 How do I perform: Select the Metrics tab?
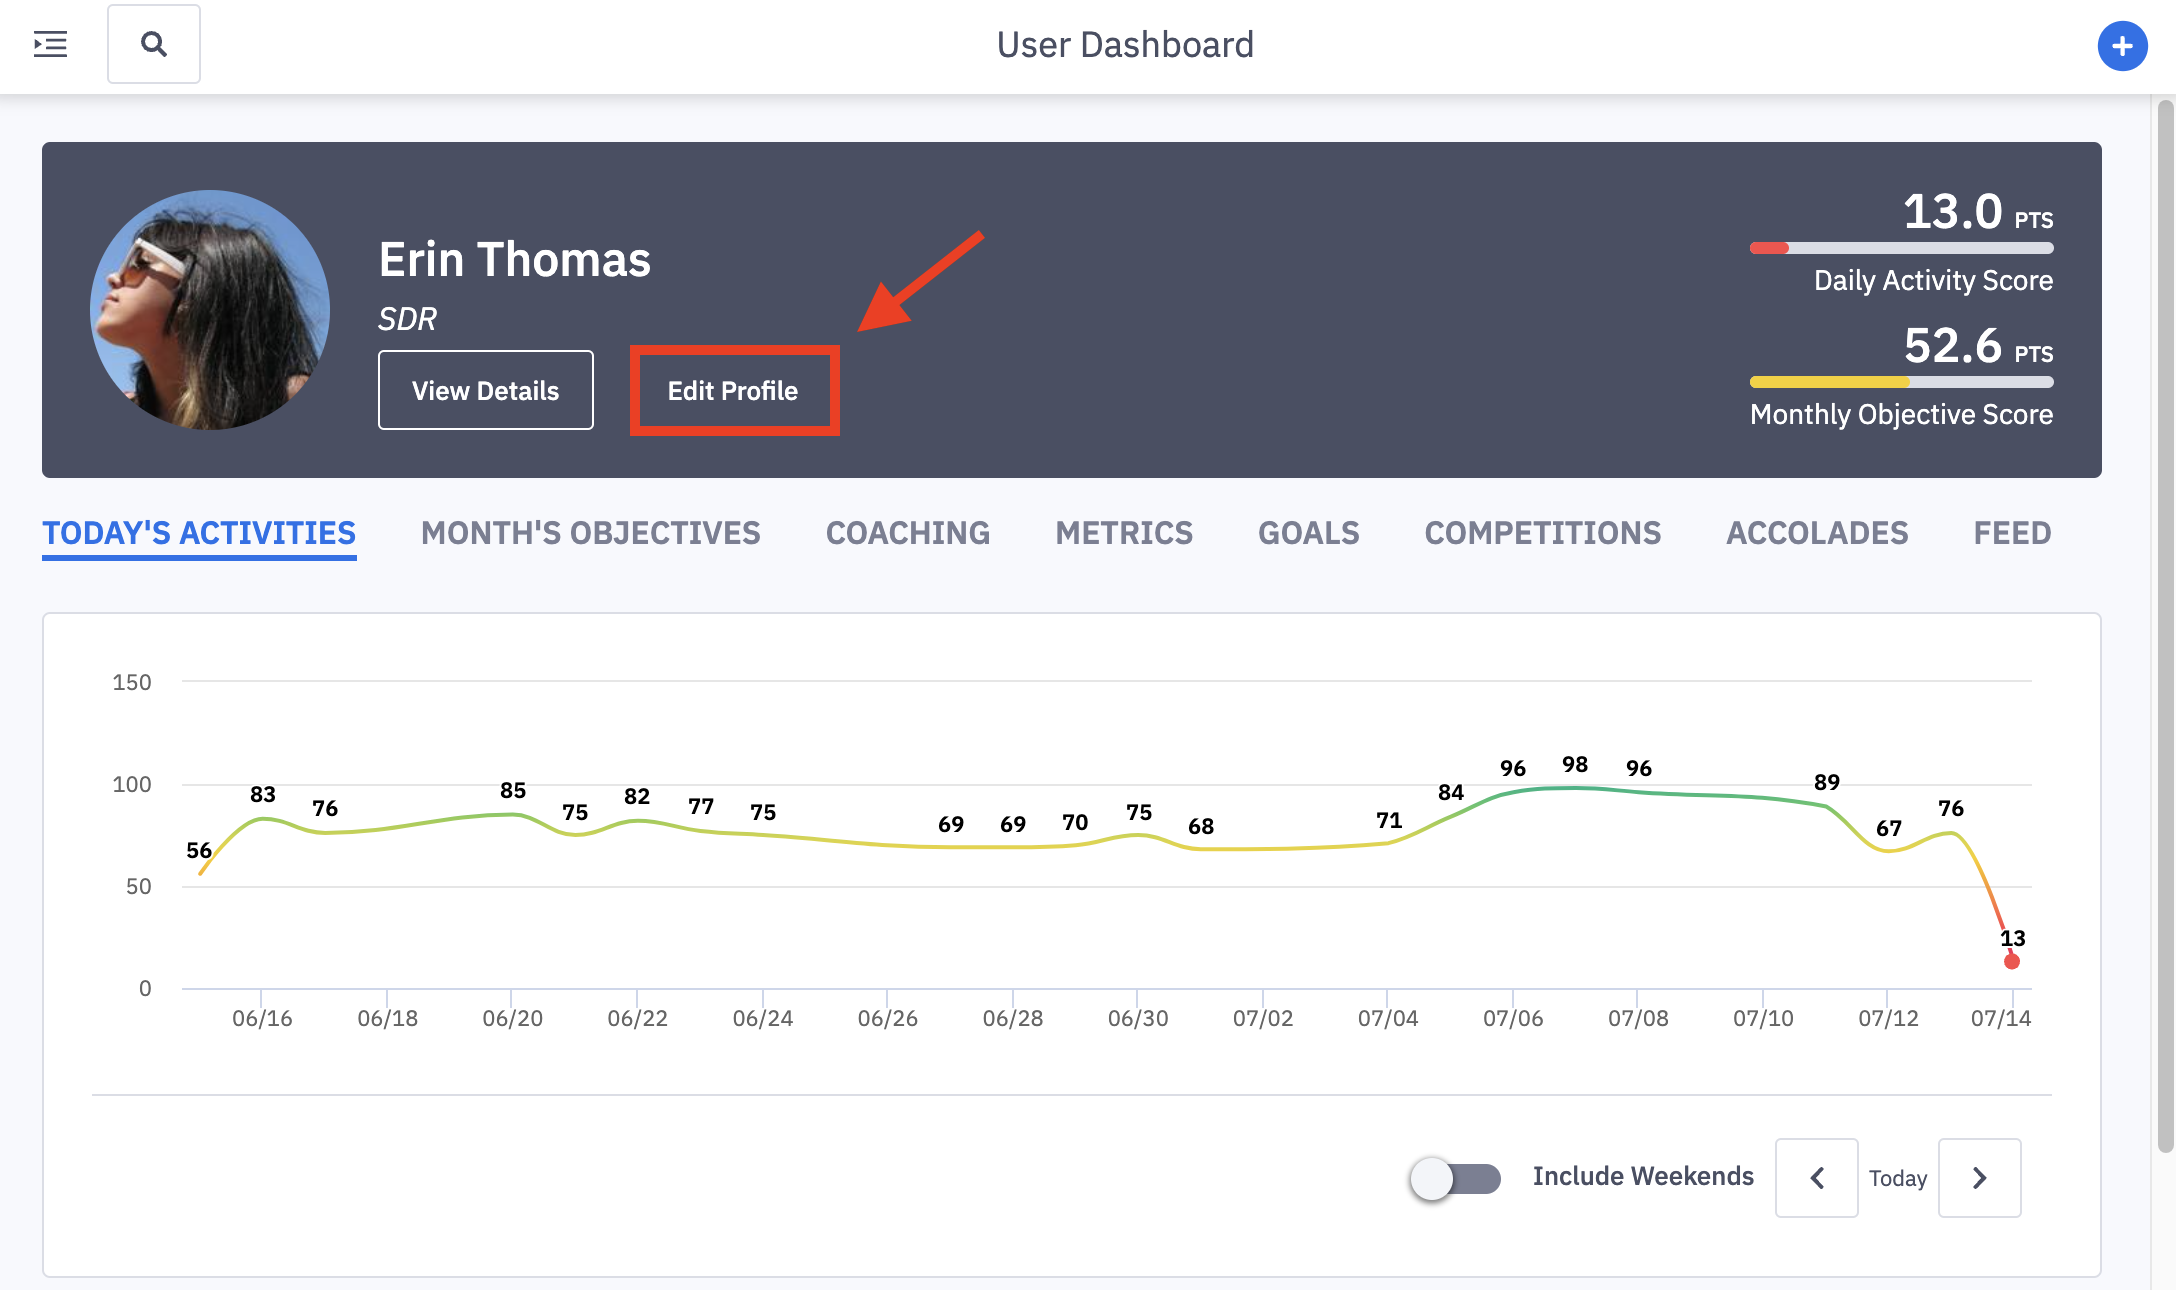[1124, 533]
